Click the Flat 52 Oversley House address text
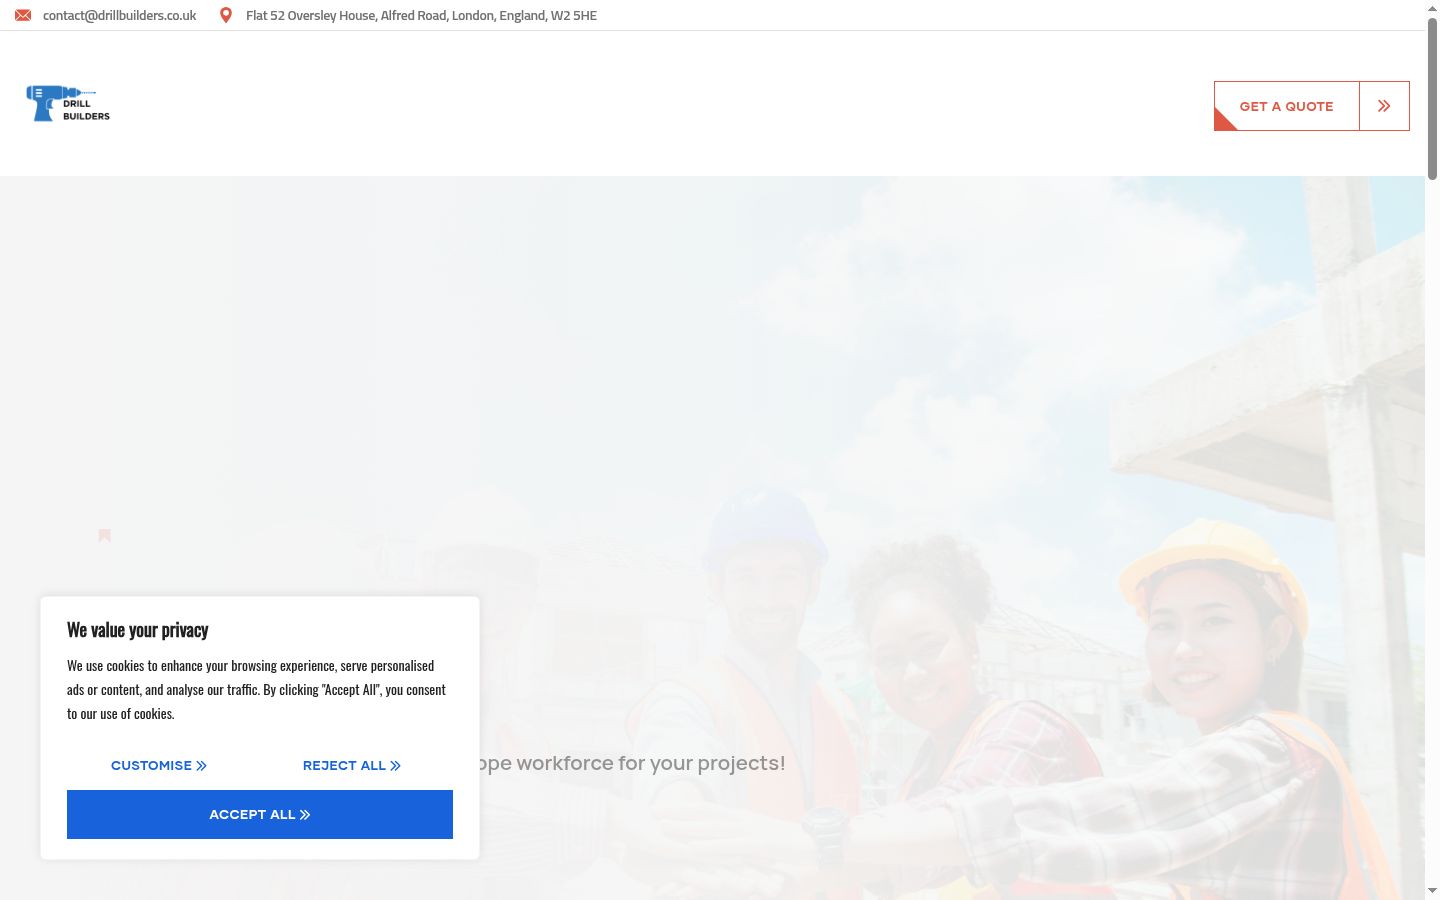Screen dimensions: 1440x900 coord(421,15)
